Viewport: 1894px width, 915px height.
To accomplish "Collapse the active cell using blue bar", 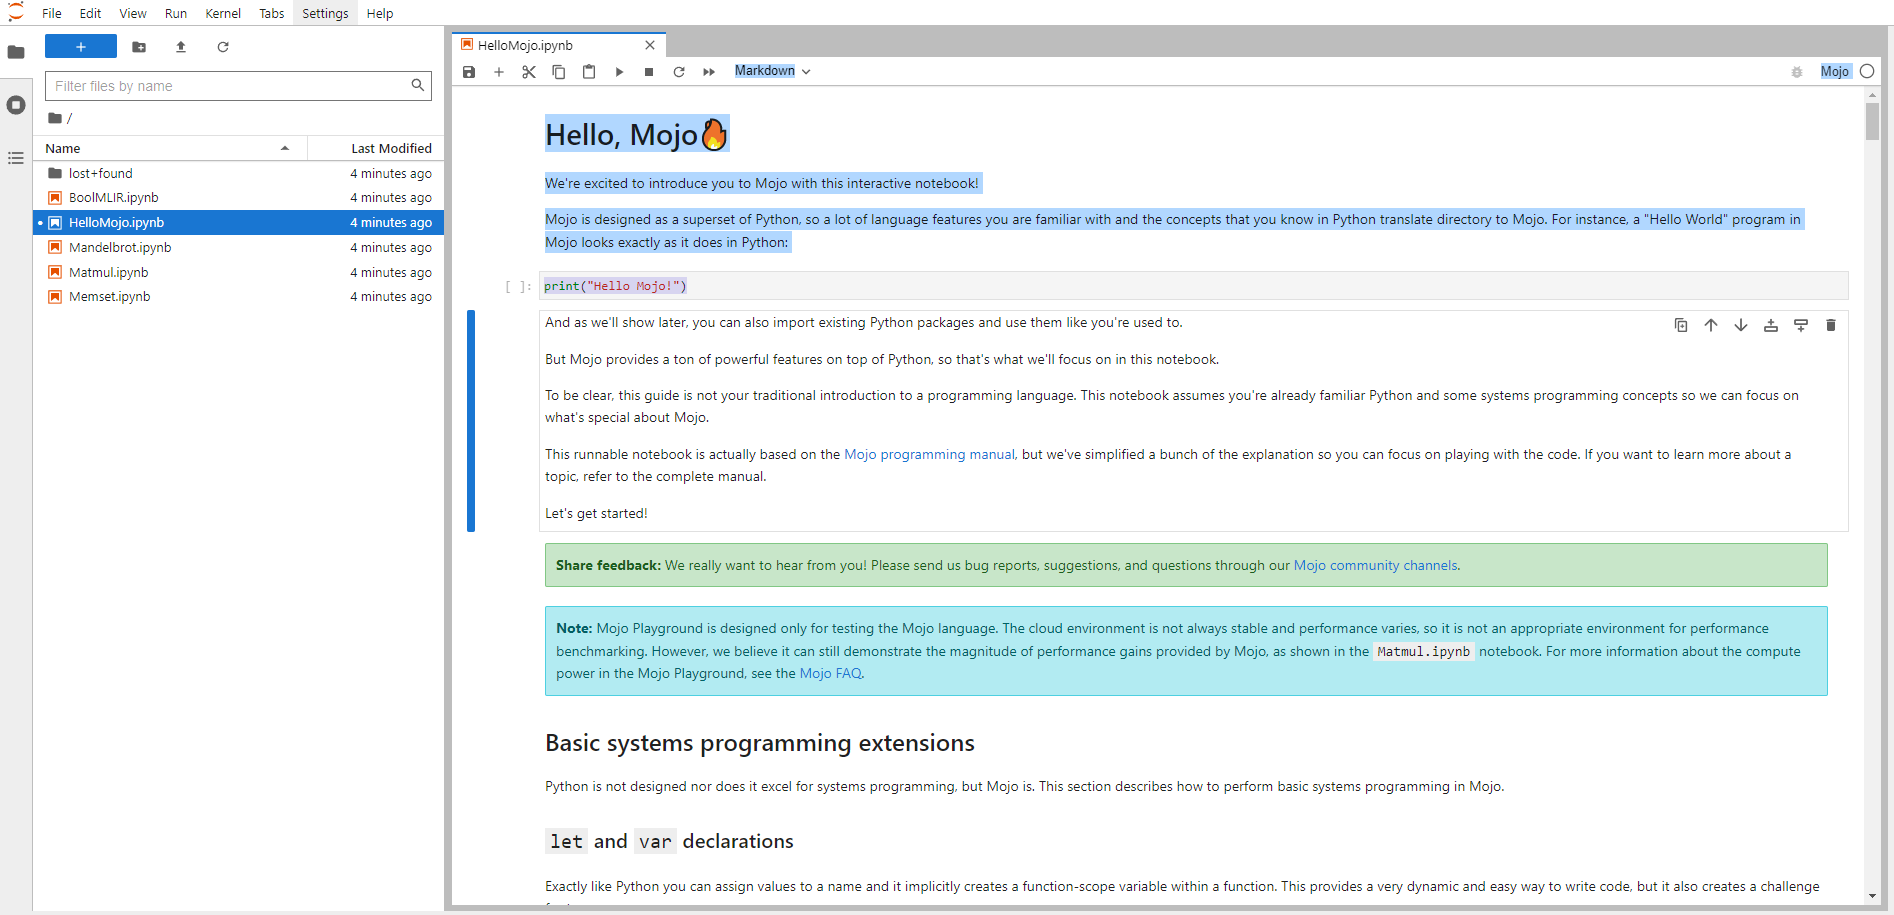I will click(471, 421).
